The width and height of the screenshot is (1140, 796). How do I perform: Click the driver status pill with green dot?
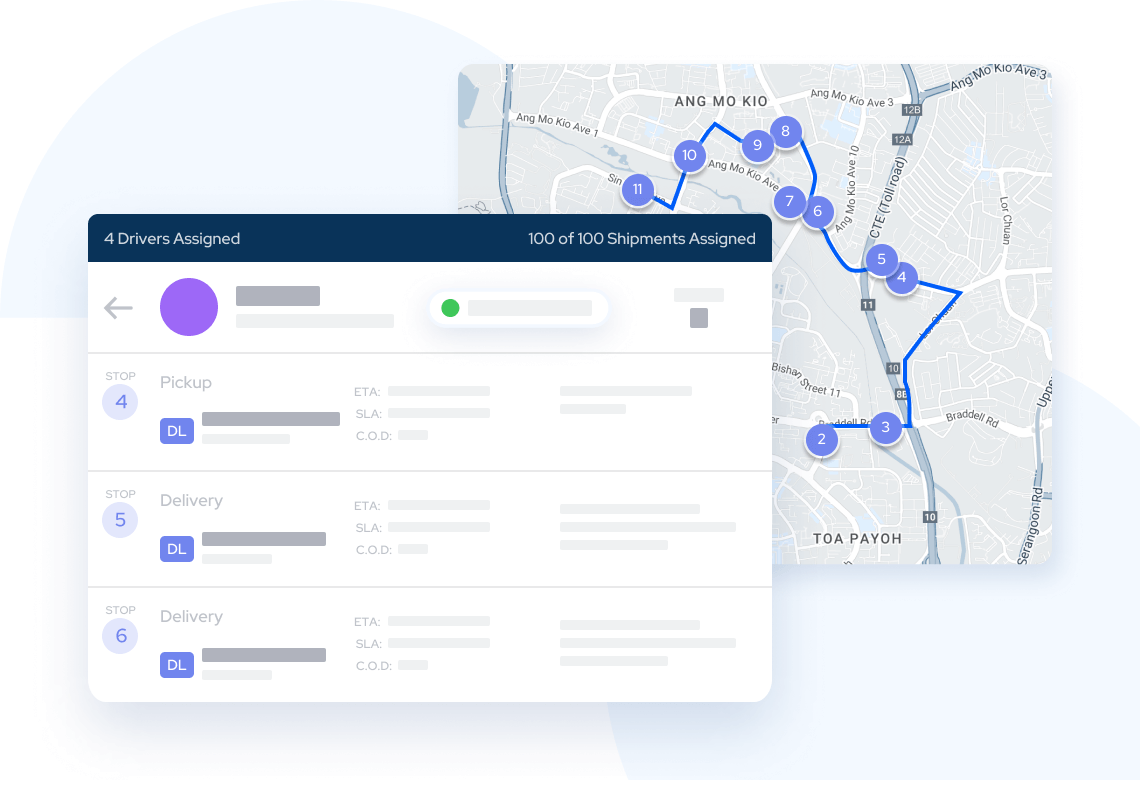[x=519, y=308]
